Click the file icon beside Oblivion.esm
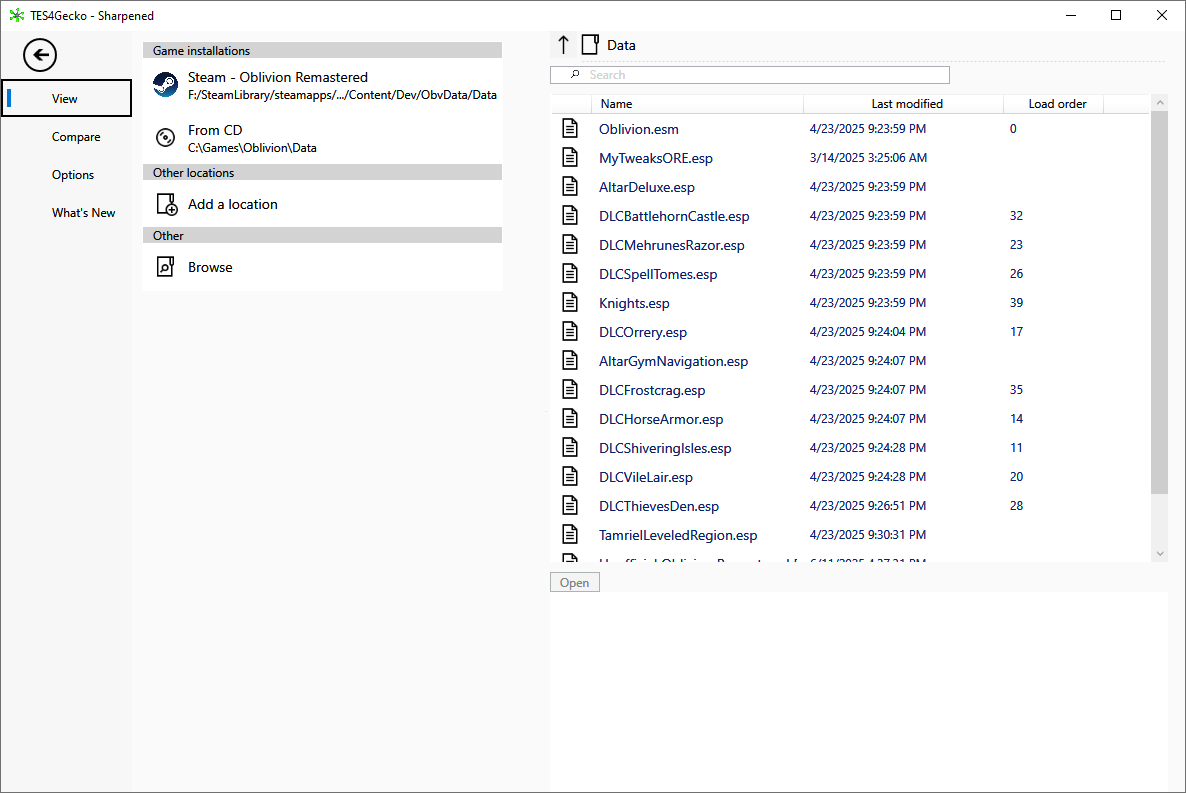 (x=570, y=129)
